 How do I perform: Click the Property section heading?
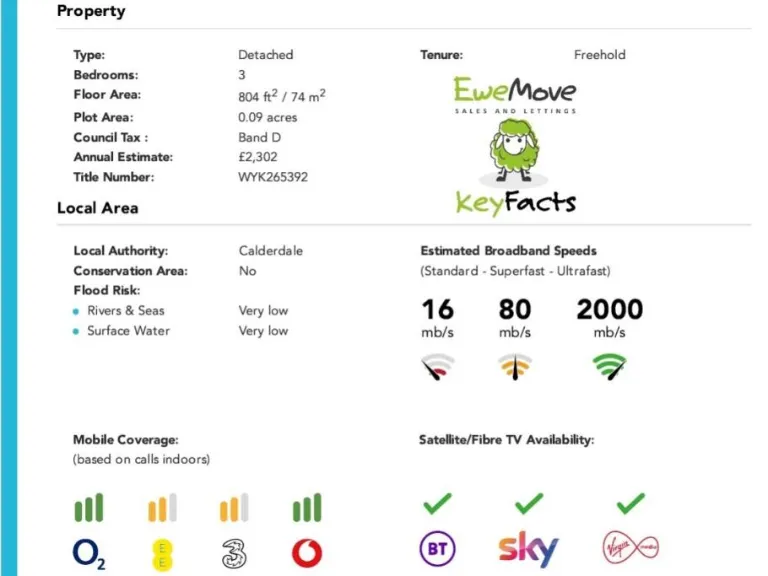click(91, 12)
